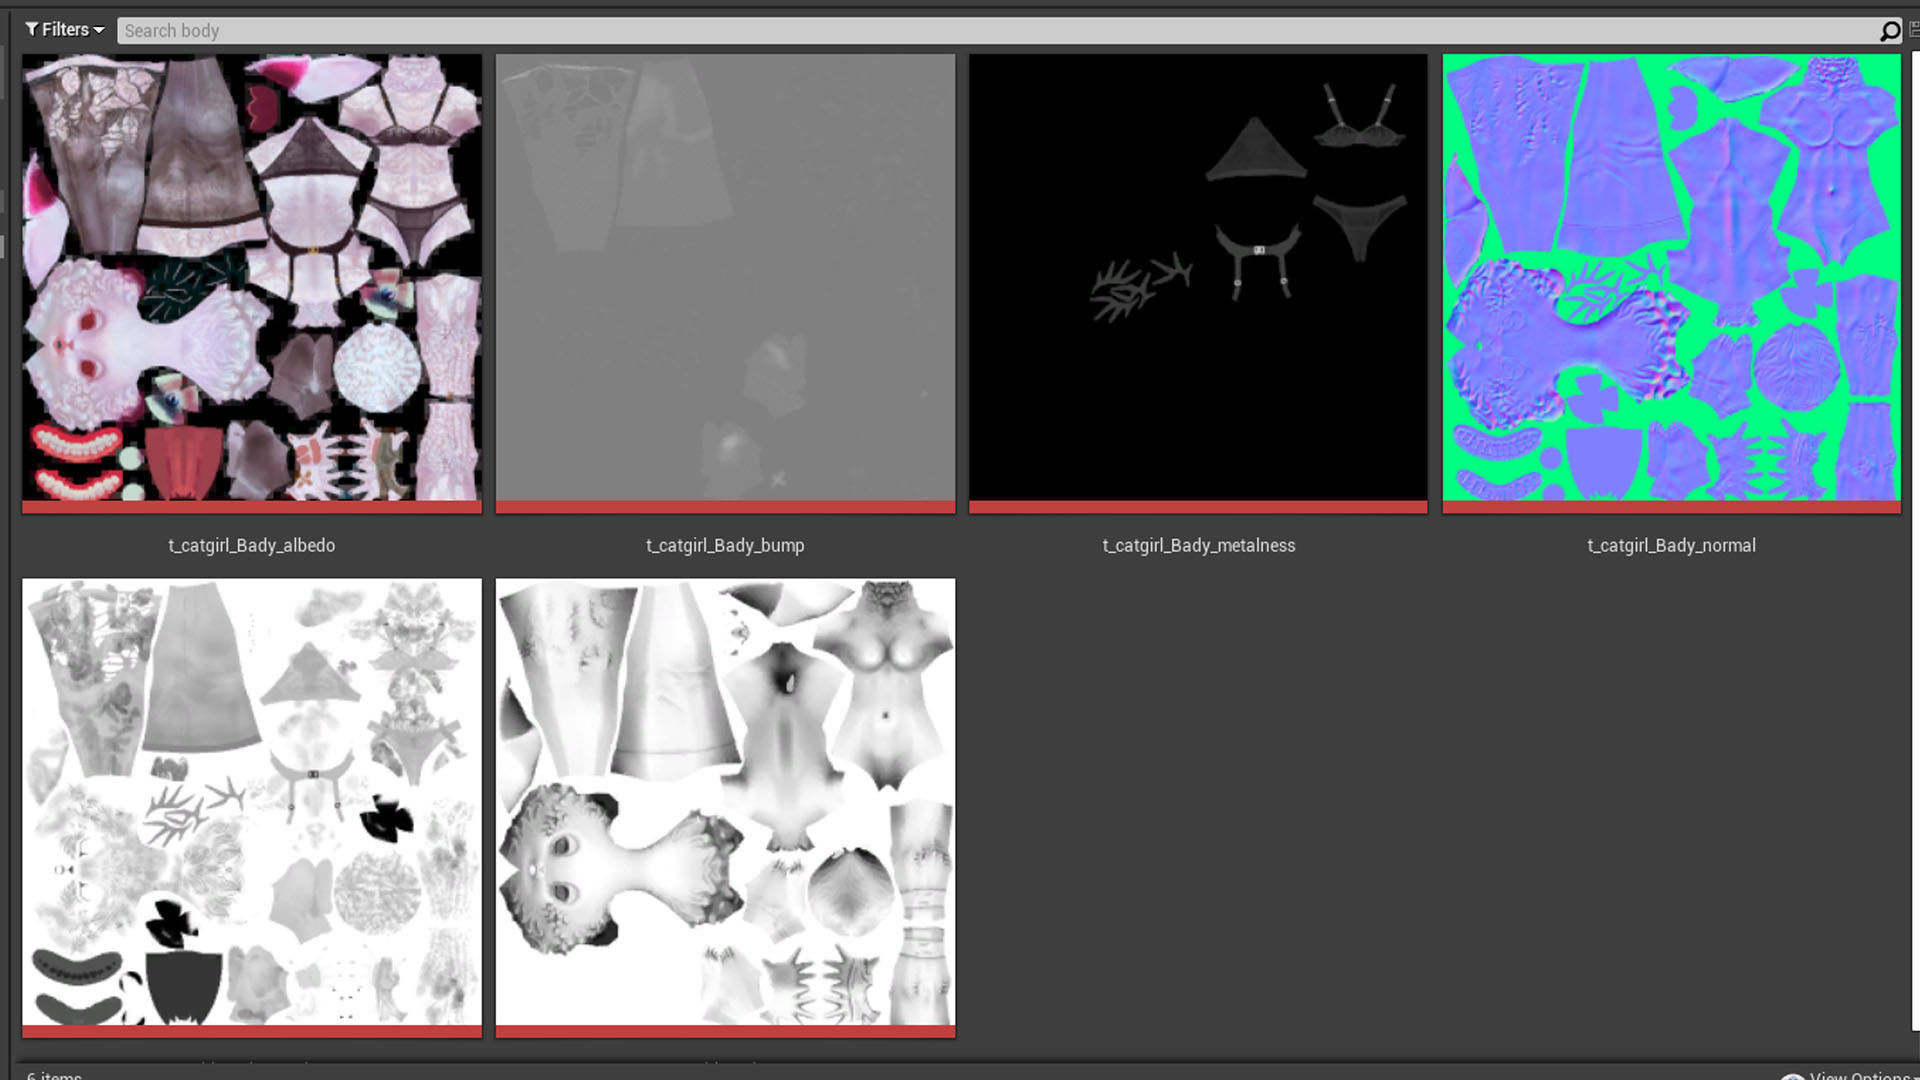Image resolution: width=1920 pixels, height=1080 pixels.
Task: Click the Search body input field
Action: [990, 31]
